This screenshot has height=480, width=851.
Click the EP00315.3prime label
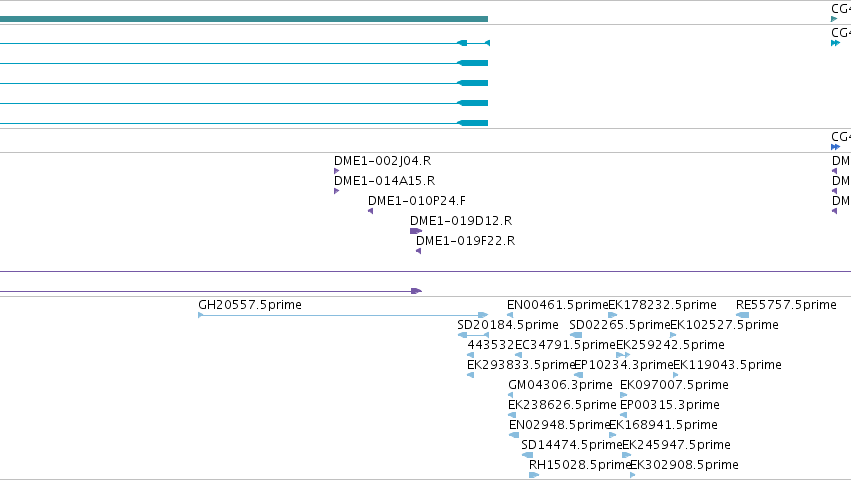[670, 406]
